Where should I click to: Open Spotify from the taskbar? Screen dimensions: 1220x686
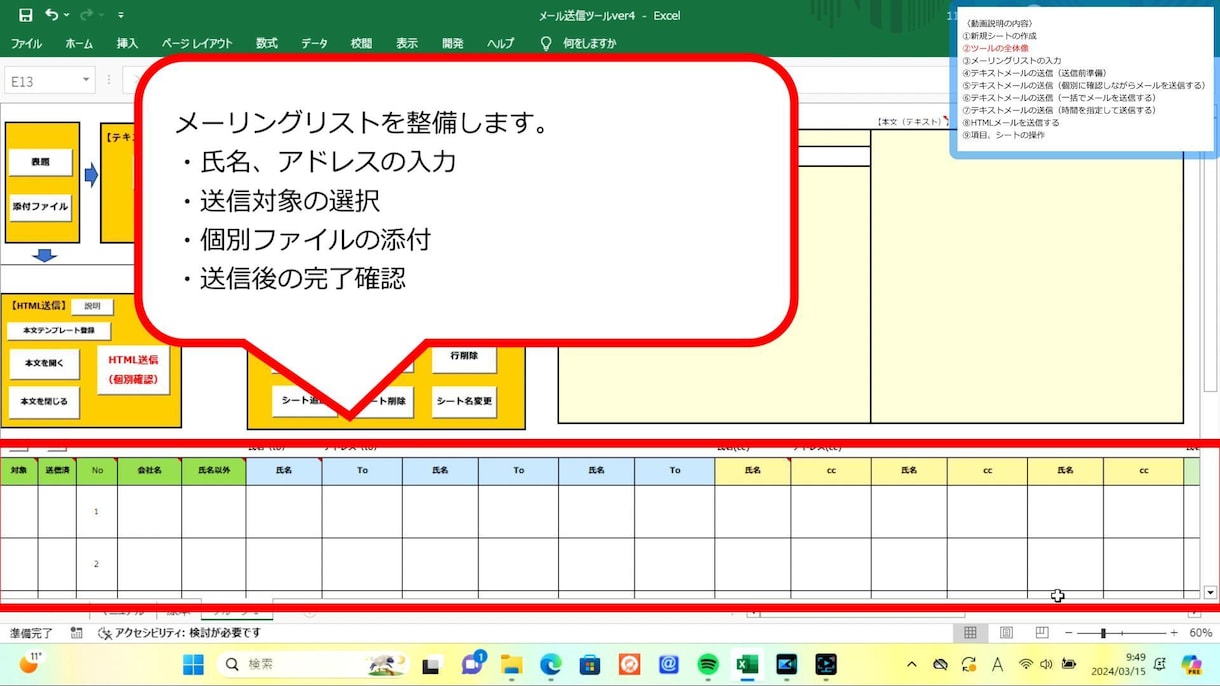pyautogui.click(x=708, y=665)
